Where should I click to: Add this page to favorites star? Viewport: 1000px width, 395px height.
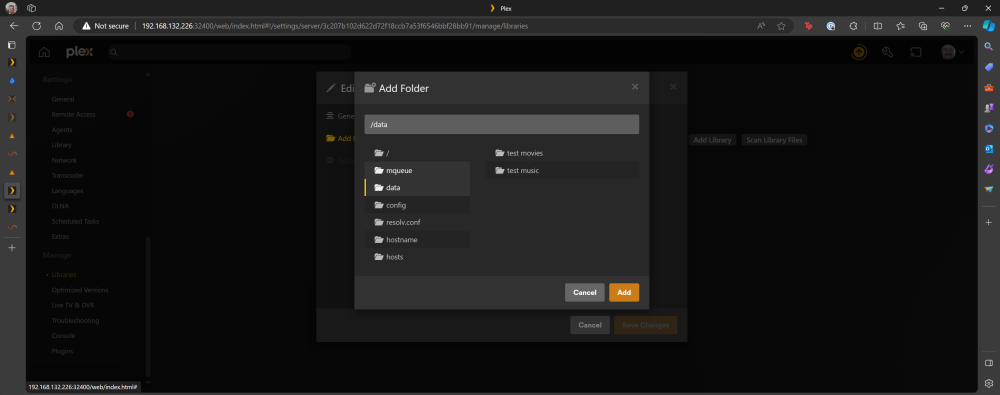(x=781, y=26)
